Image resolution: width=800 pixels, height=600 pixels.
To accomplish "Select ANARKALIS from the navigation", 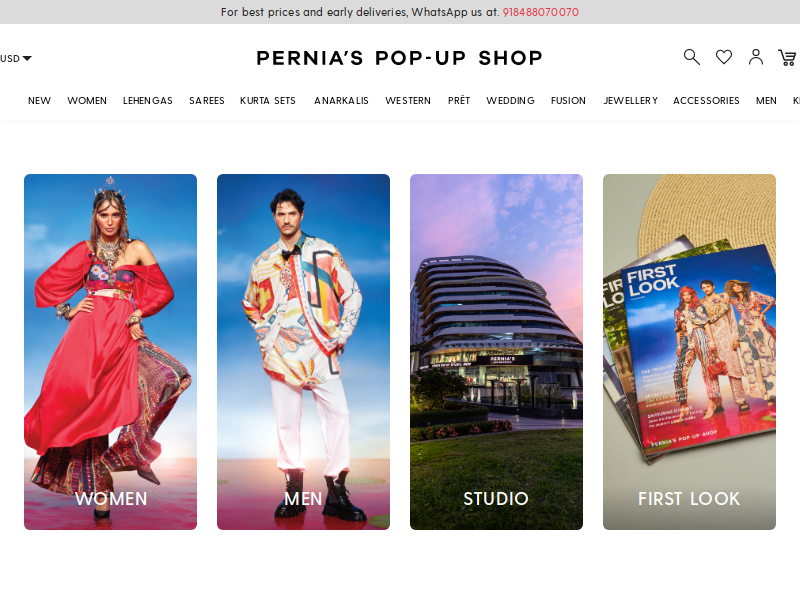I will 341,101.
